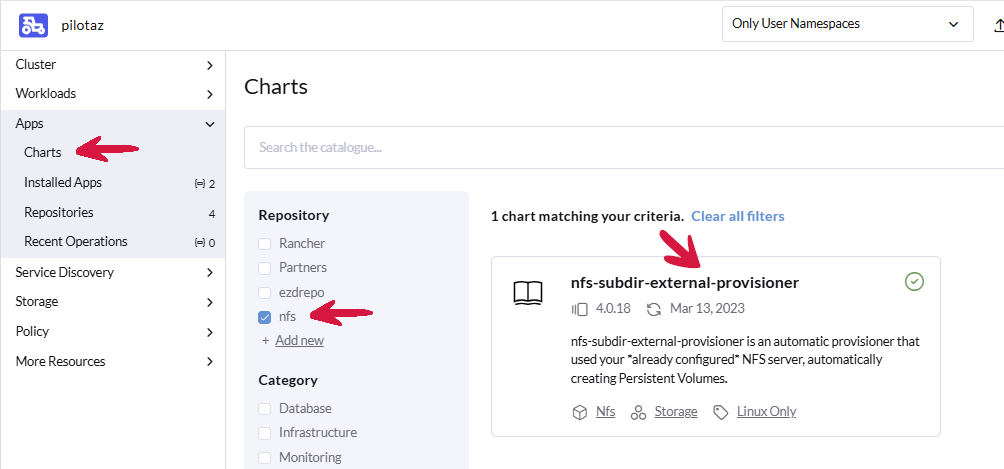The image size is (1004, 469).
Task: Click the Clear all filters link
Action: [738, 216]
